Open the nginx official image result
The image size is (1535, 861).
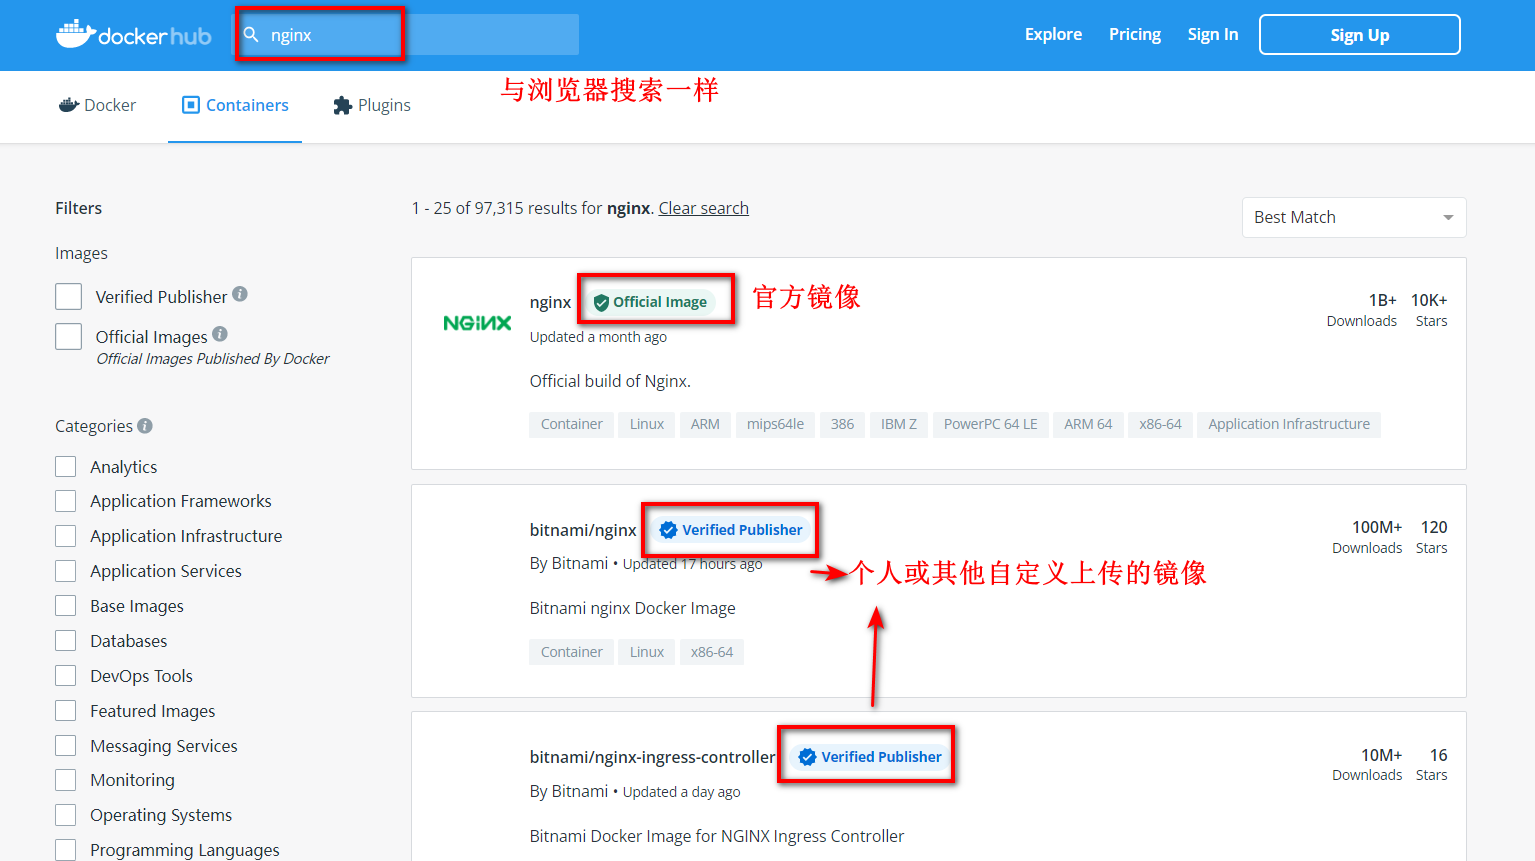click(x=550, y=302)
